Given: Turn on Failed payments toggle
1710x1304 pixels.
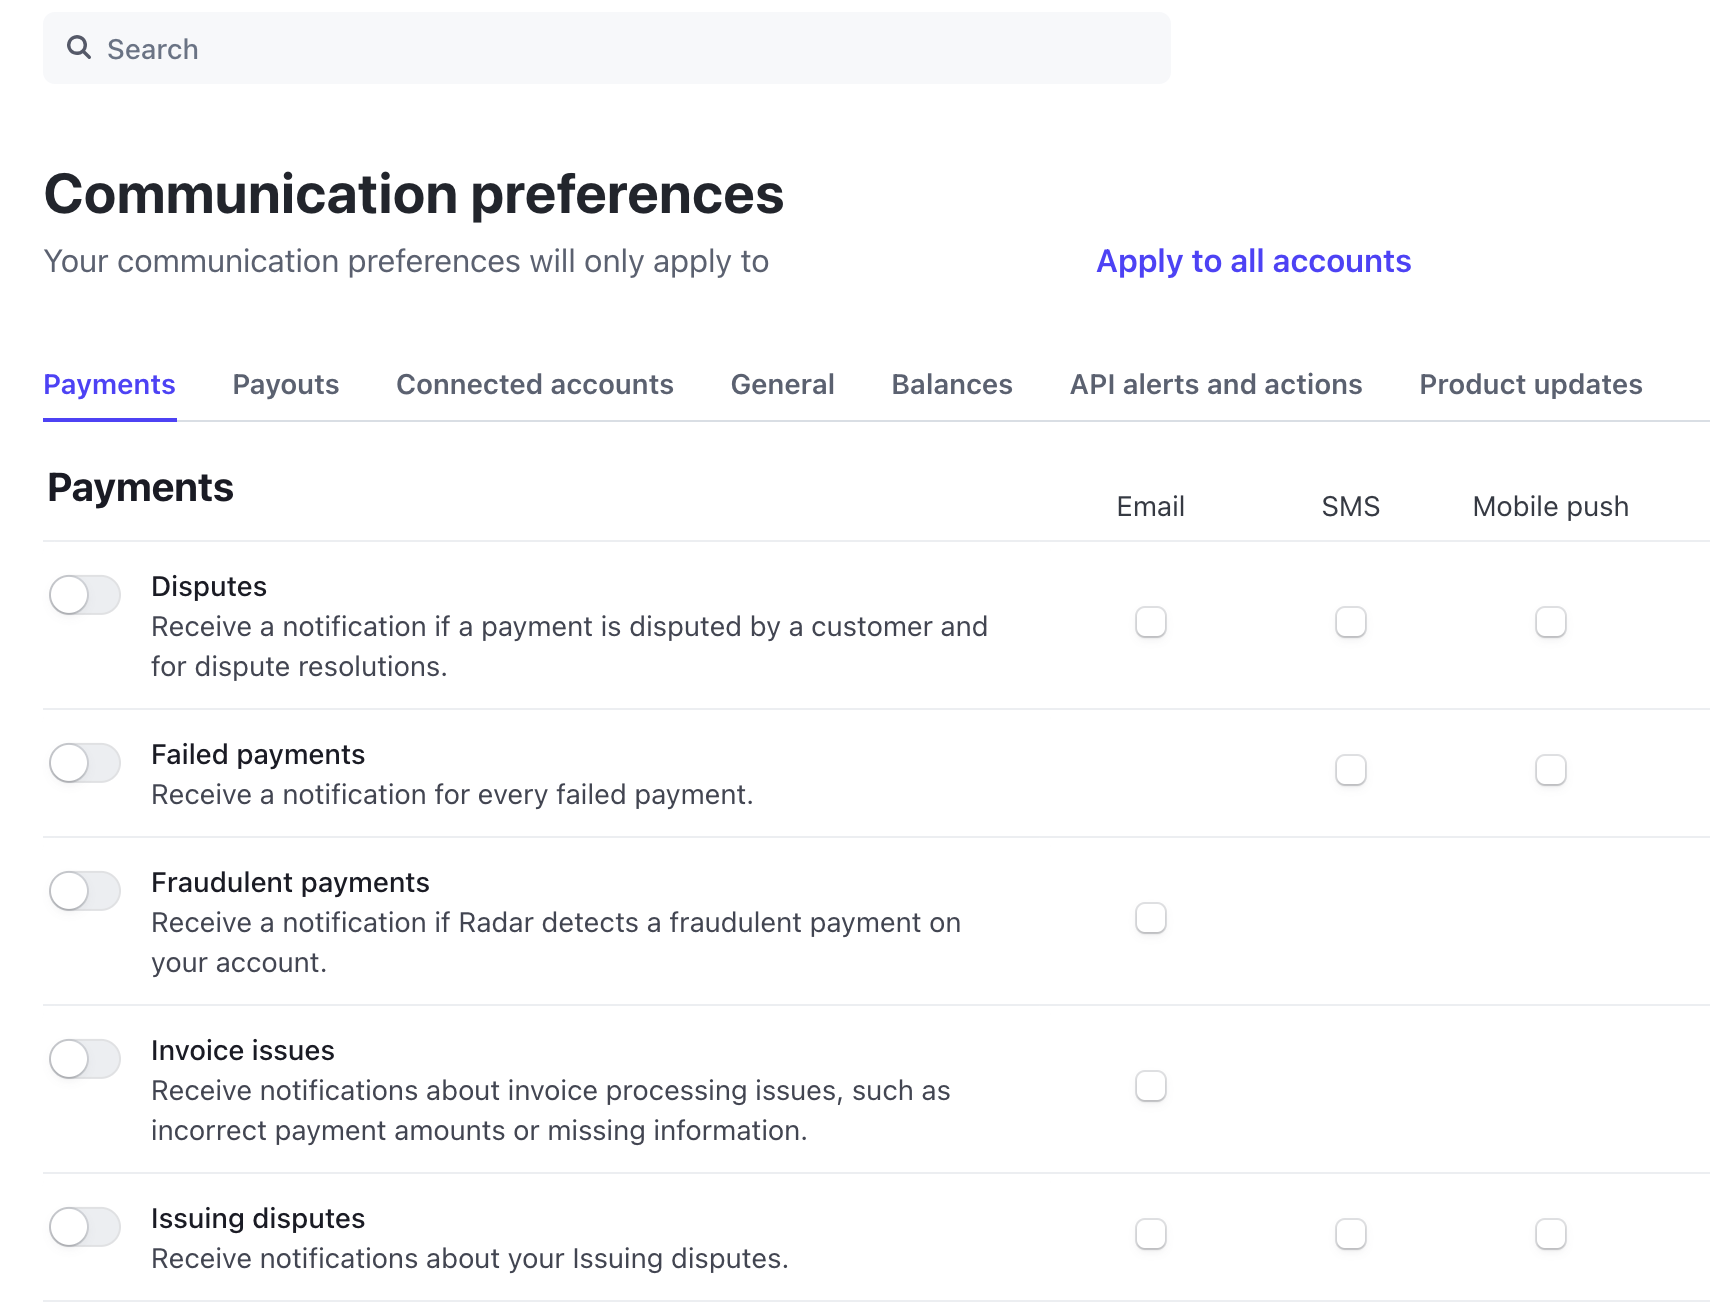Looking at the screenshot, I should [85, 763].
